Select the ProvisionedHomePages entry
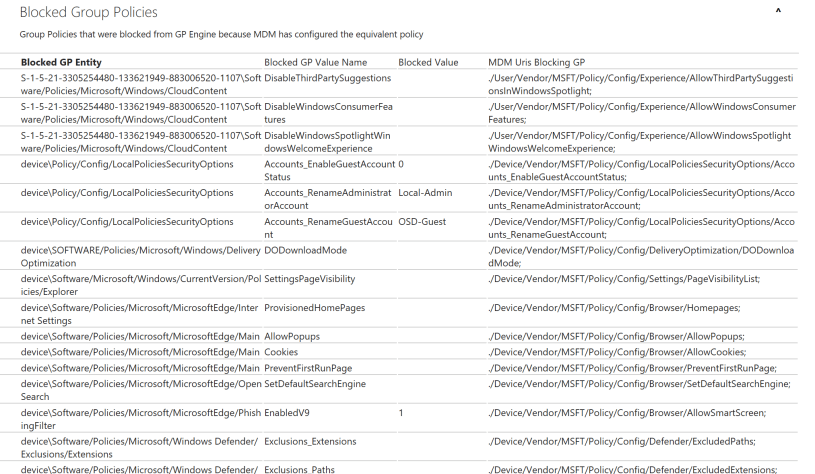The width and height of the screenshot is (815, 474). coord(314,308)
